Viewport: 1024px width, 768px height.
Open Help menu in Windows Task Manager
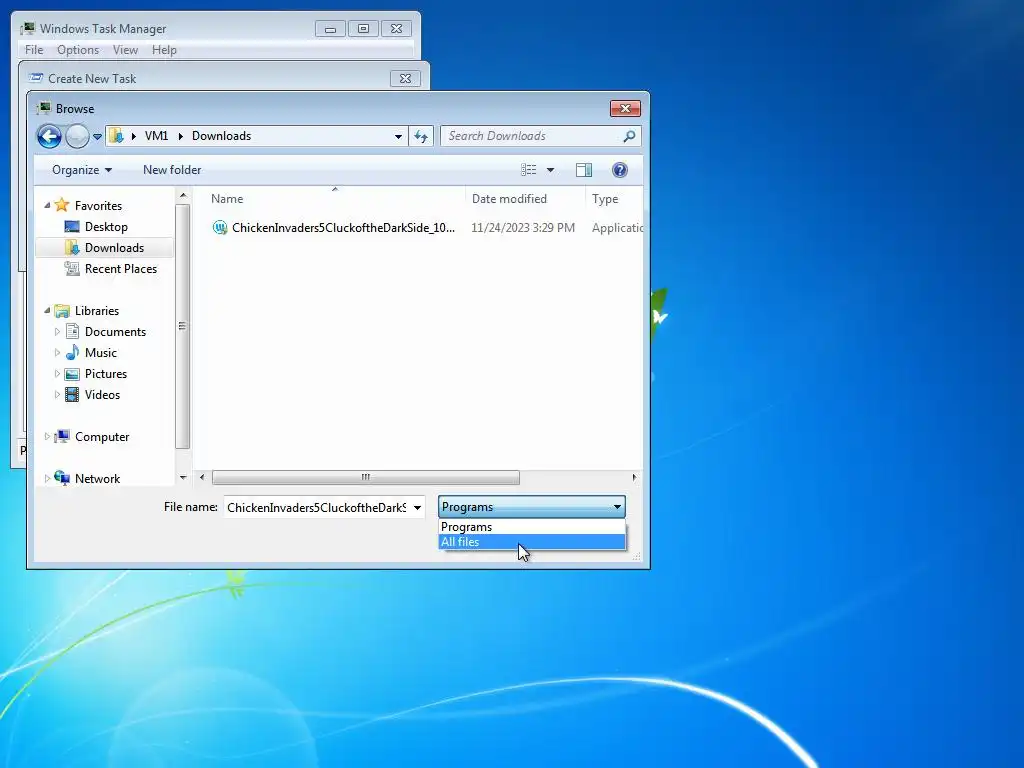(x=164, y=50)
